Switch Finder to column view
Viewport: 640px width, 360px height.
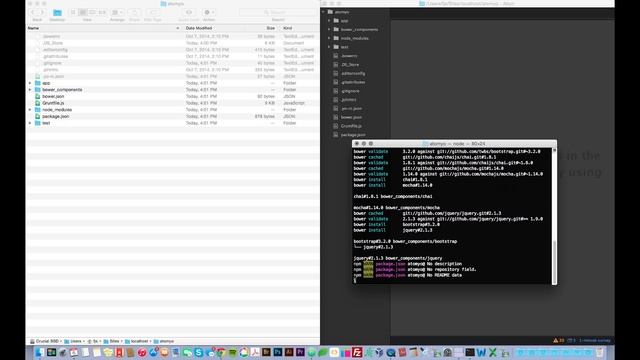92,13
